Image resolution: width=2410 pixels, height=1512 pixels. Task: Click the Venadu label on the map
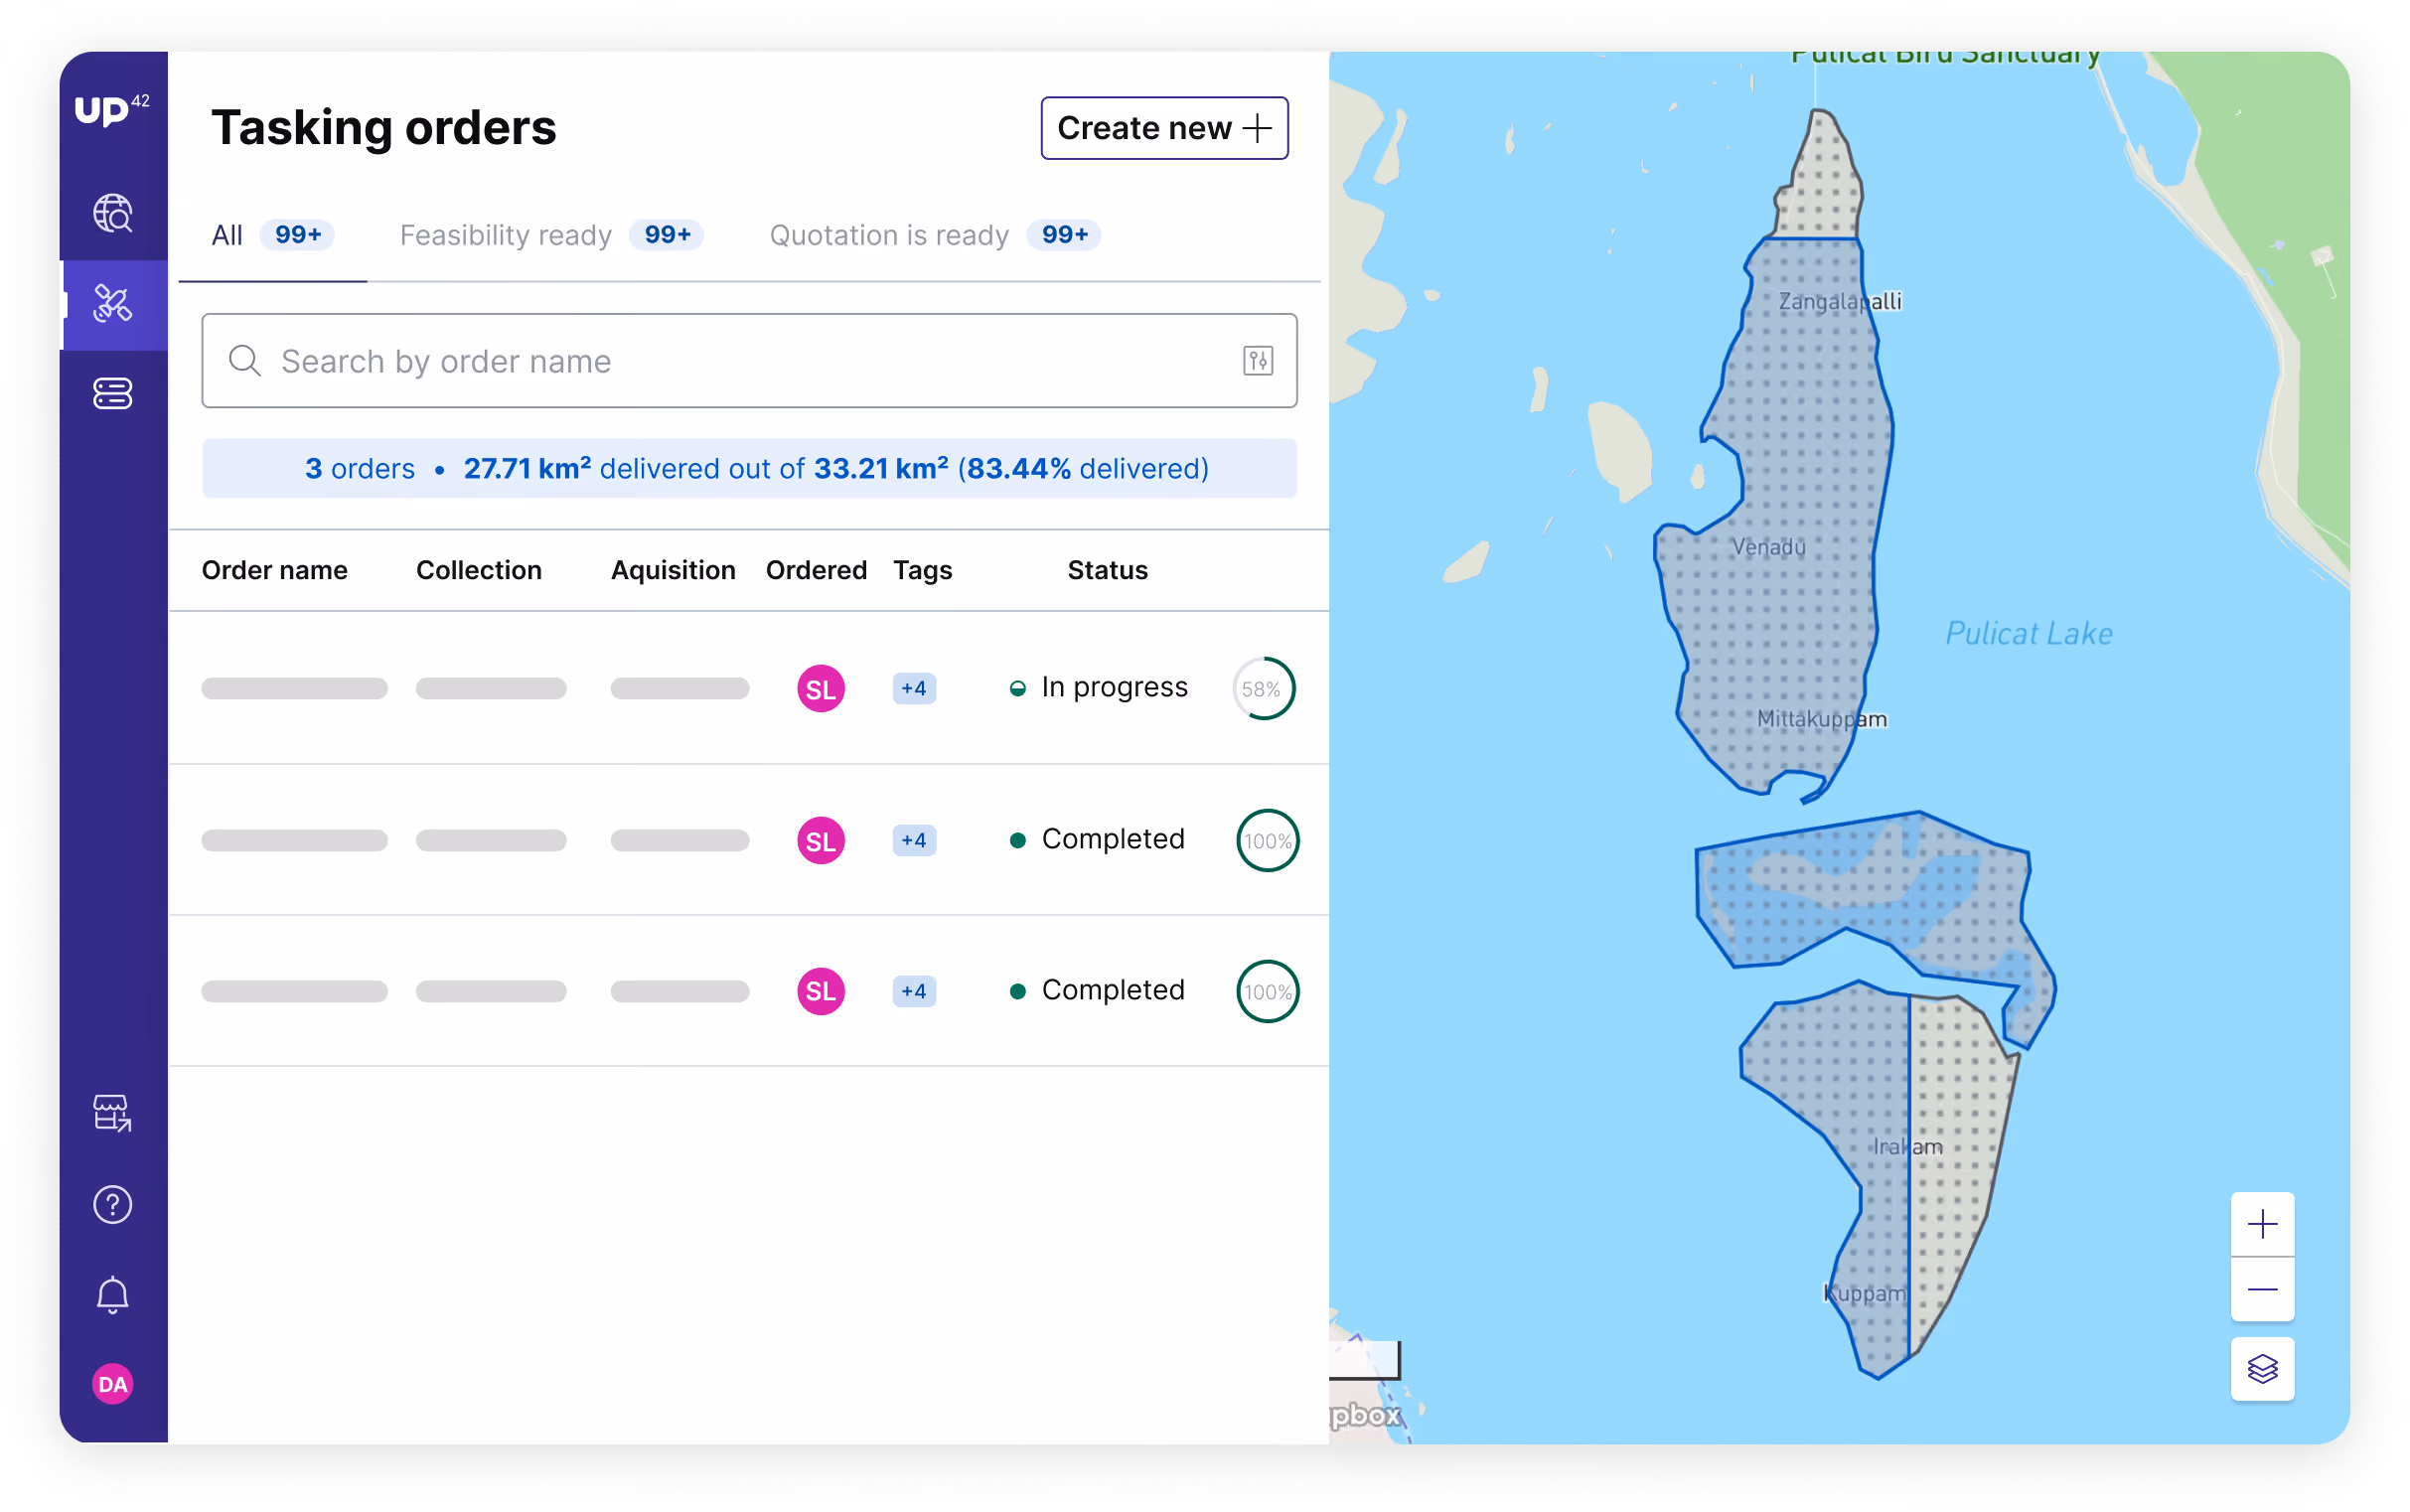(x=1768, y=547)
